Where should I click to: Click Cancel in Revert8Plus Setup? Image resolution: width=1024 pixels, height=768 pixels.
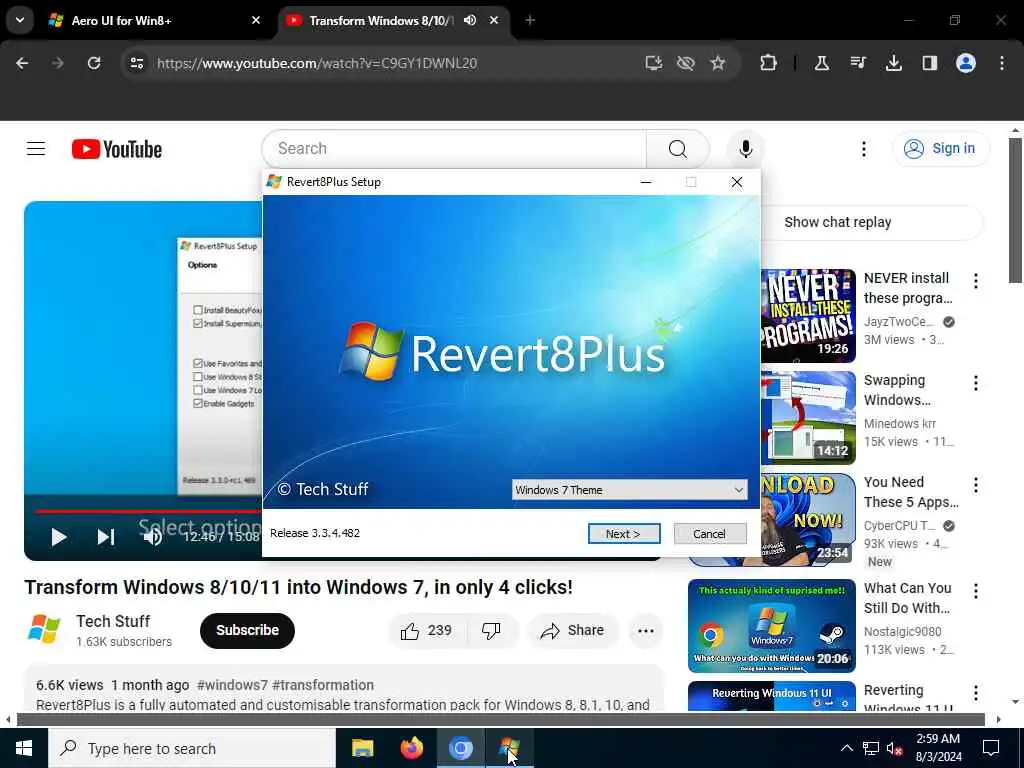pos(710,534)
